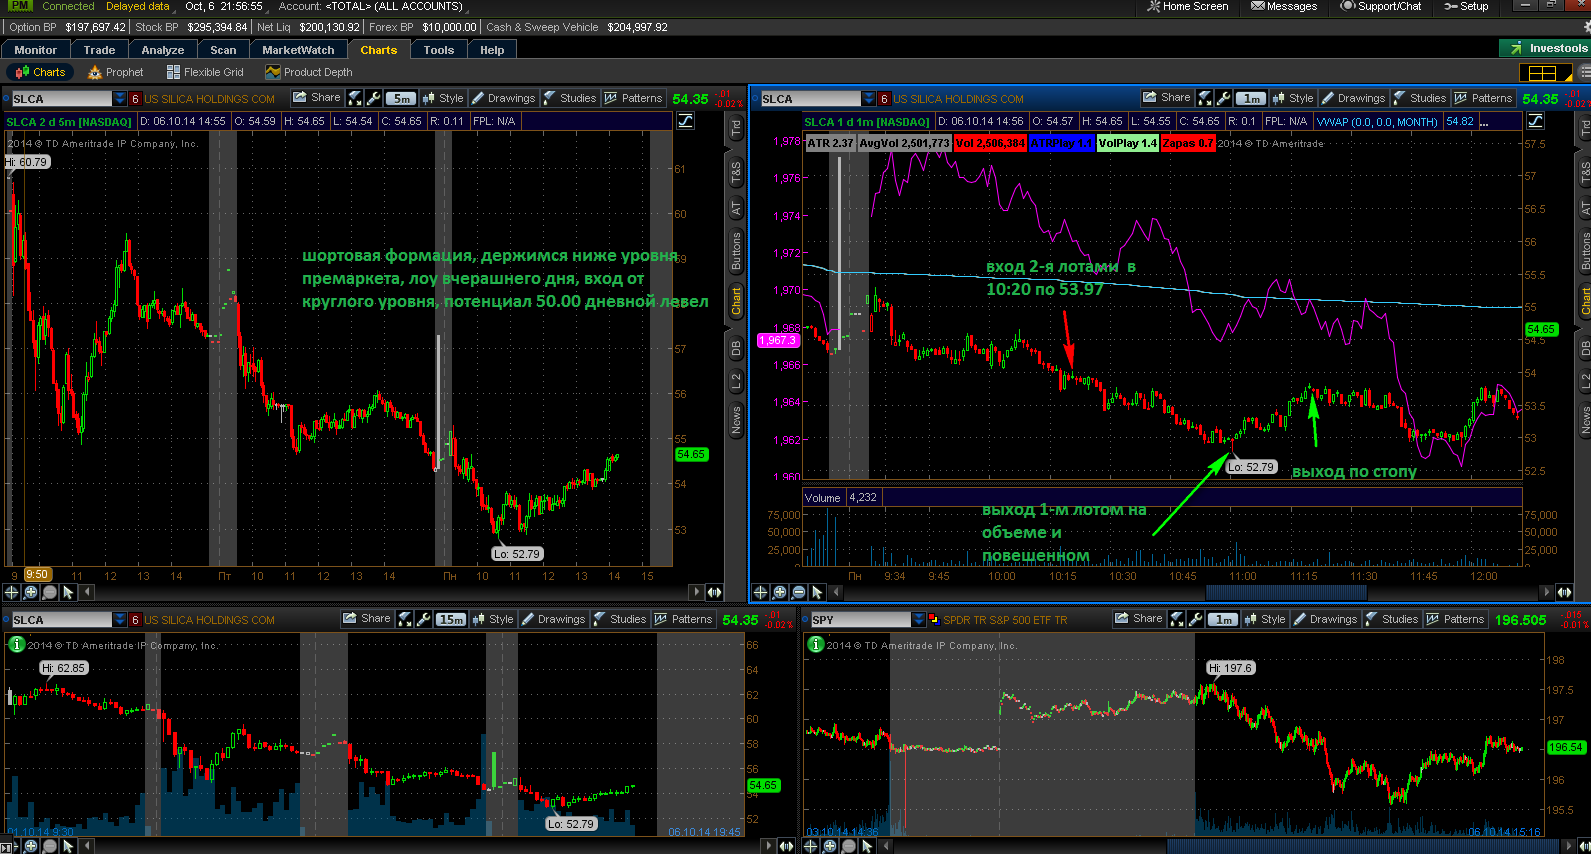The image size is (1591, 854).
Task: Switch to the MarketWatch tab
Action: 298,49
